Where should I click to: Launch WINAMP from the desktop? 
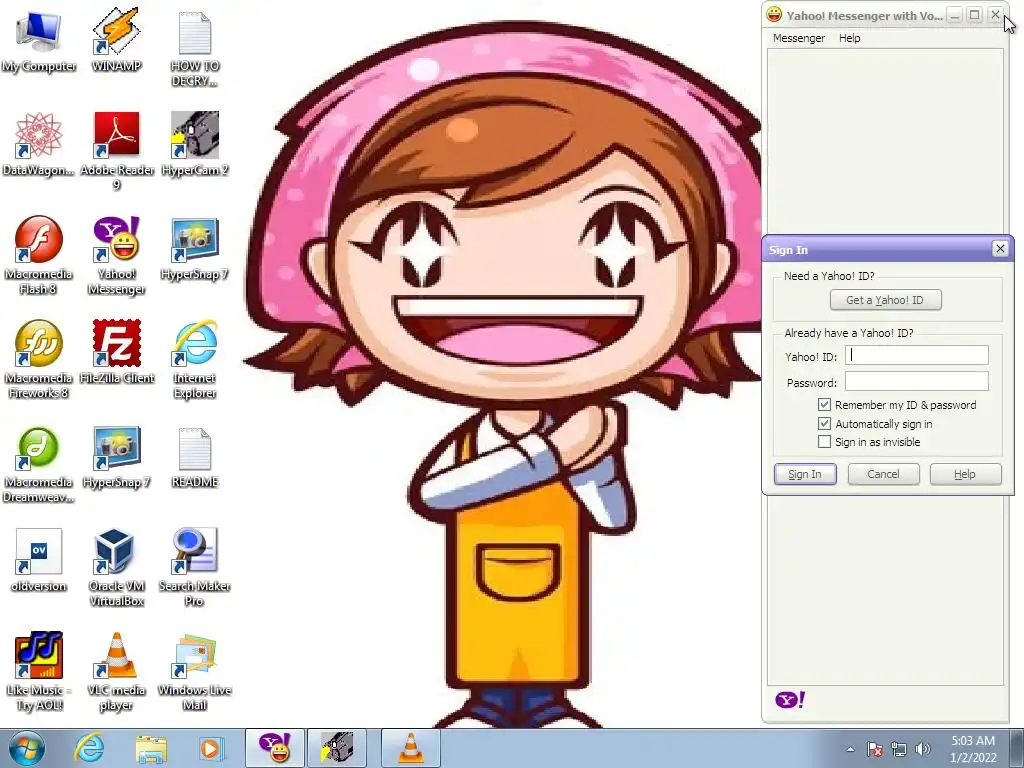click(116, 40)
